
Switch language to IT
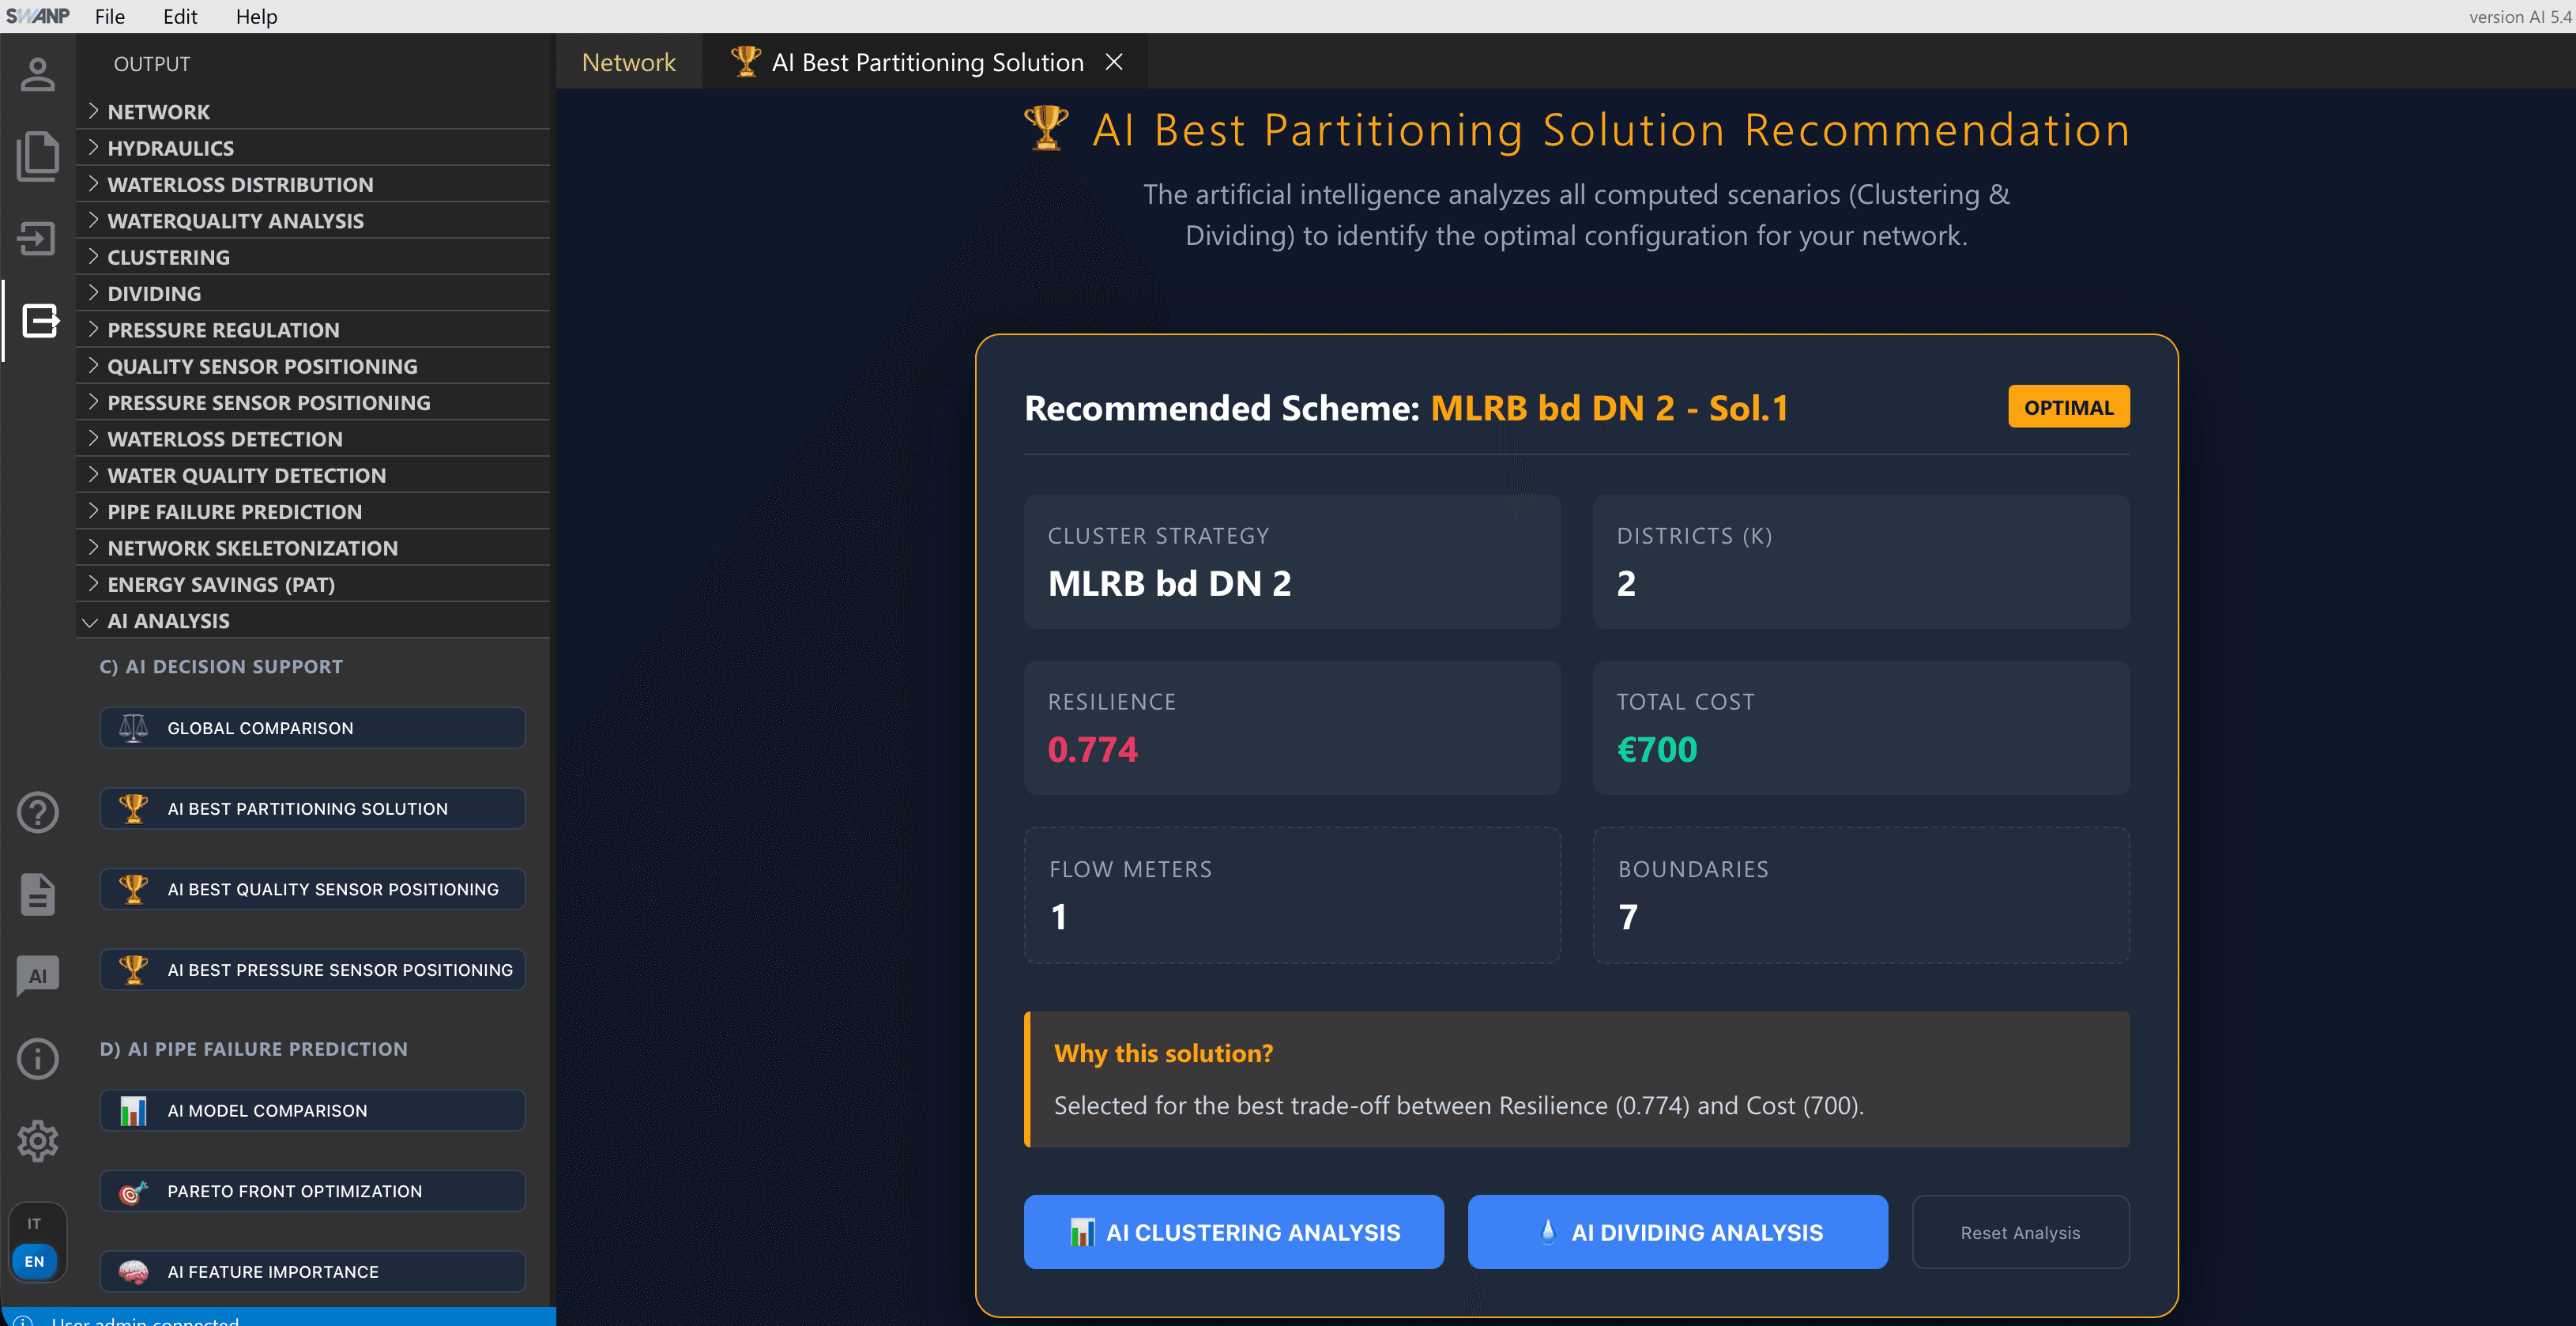(x=34, y=1223)
